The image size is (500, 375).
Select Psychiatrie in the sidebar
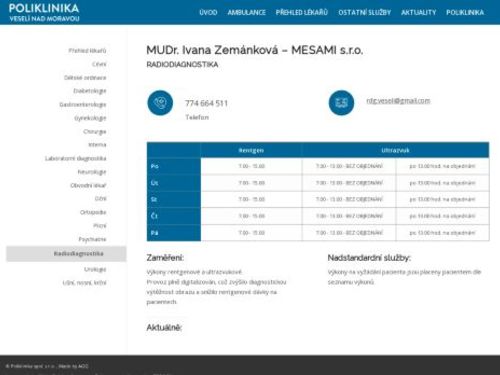coord(92,239)
